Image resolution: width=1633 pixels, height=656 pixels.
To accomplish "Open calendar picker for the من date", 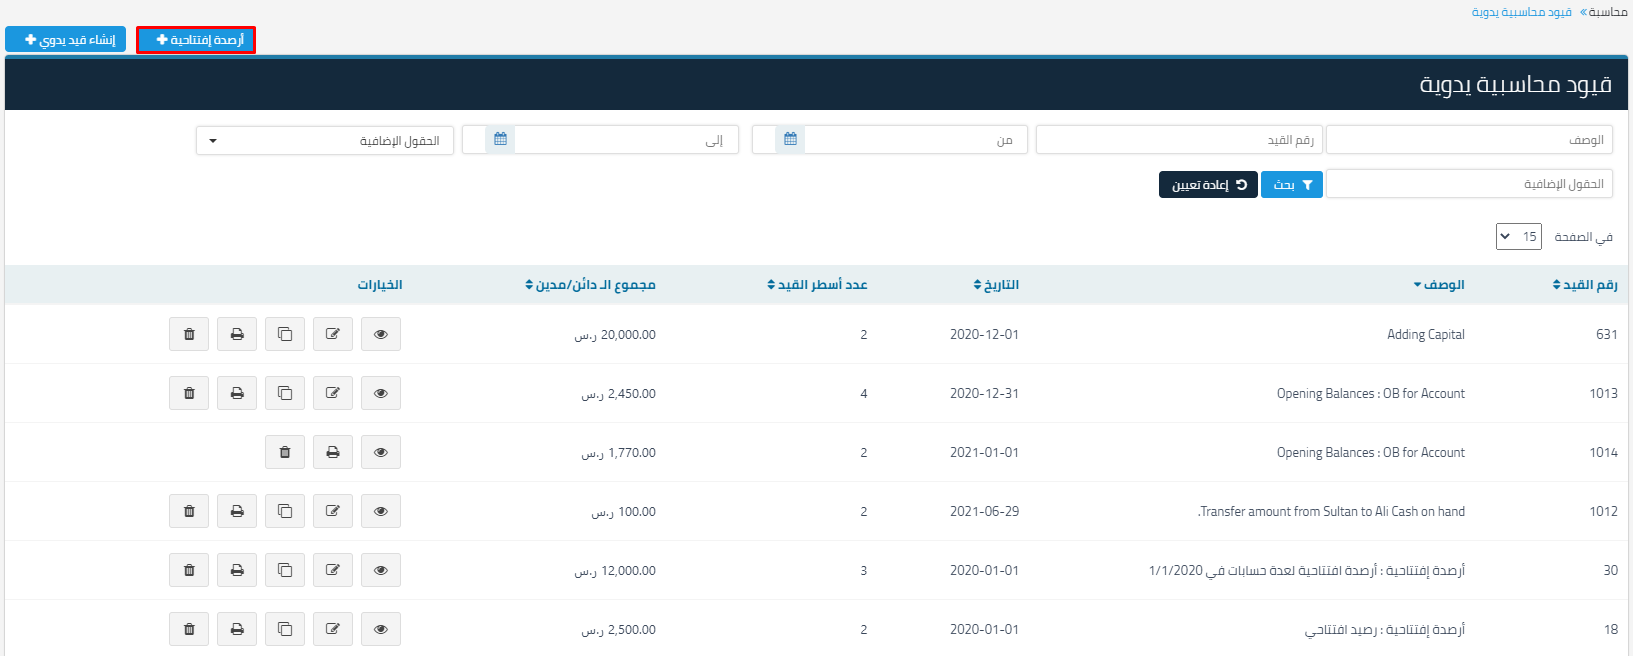I will pos(790,140).
